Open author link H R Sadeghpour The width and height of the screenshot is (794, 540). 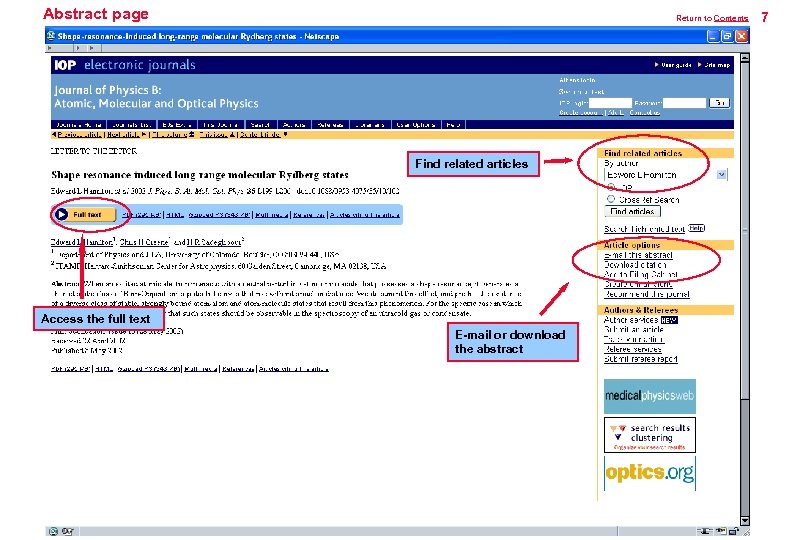coord(214,242)
